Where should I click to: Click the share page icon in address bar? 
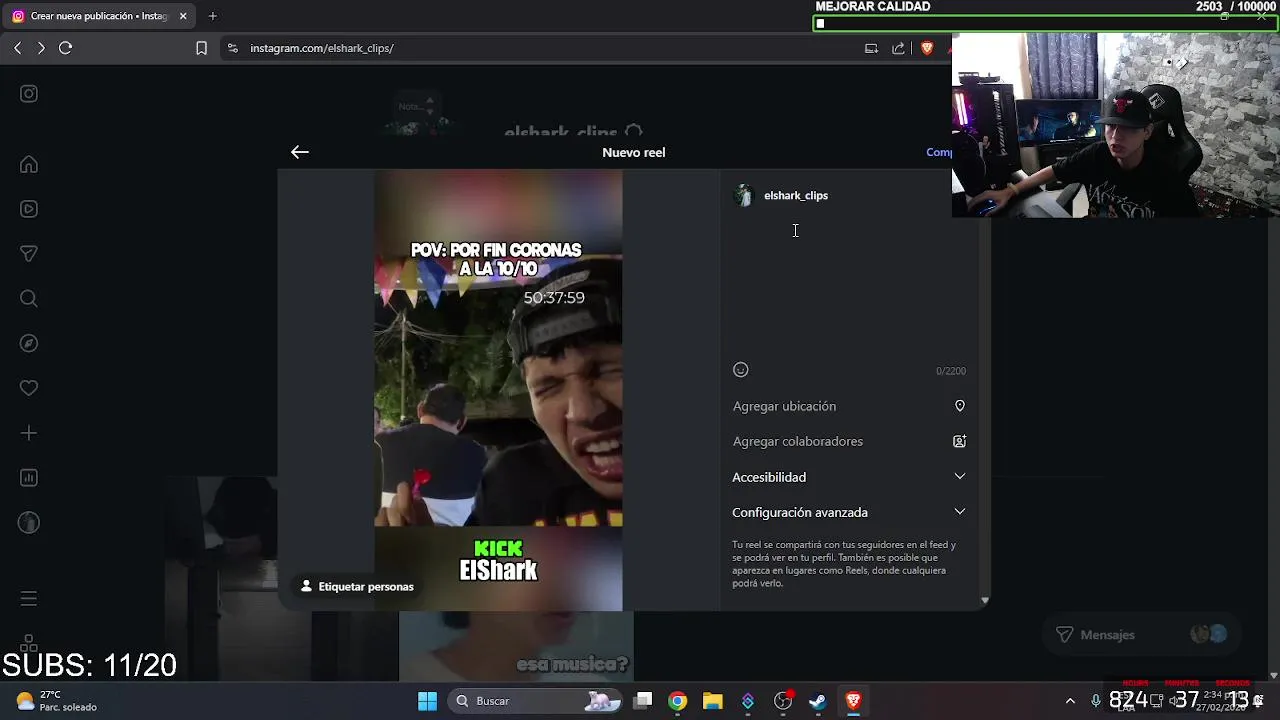click(898, 48)
